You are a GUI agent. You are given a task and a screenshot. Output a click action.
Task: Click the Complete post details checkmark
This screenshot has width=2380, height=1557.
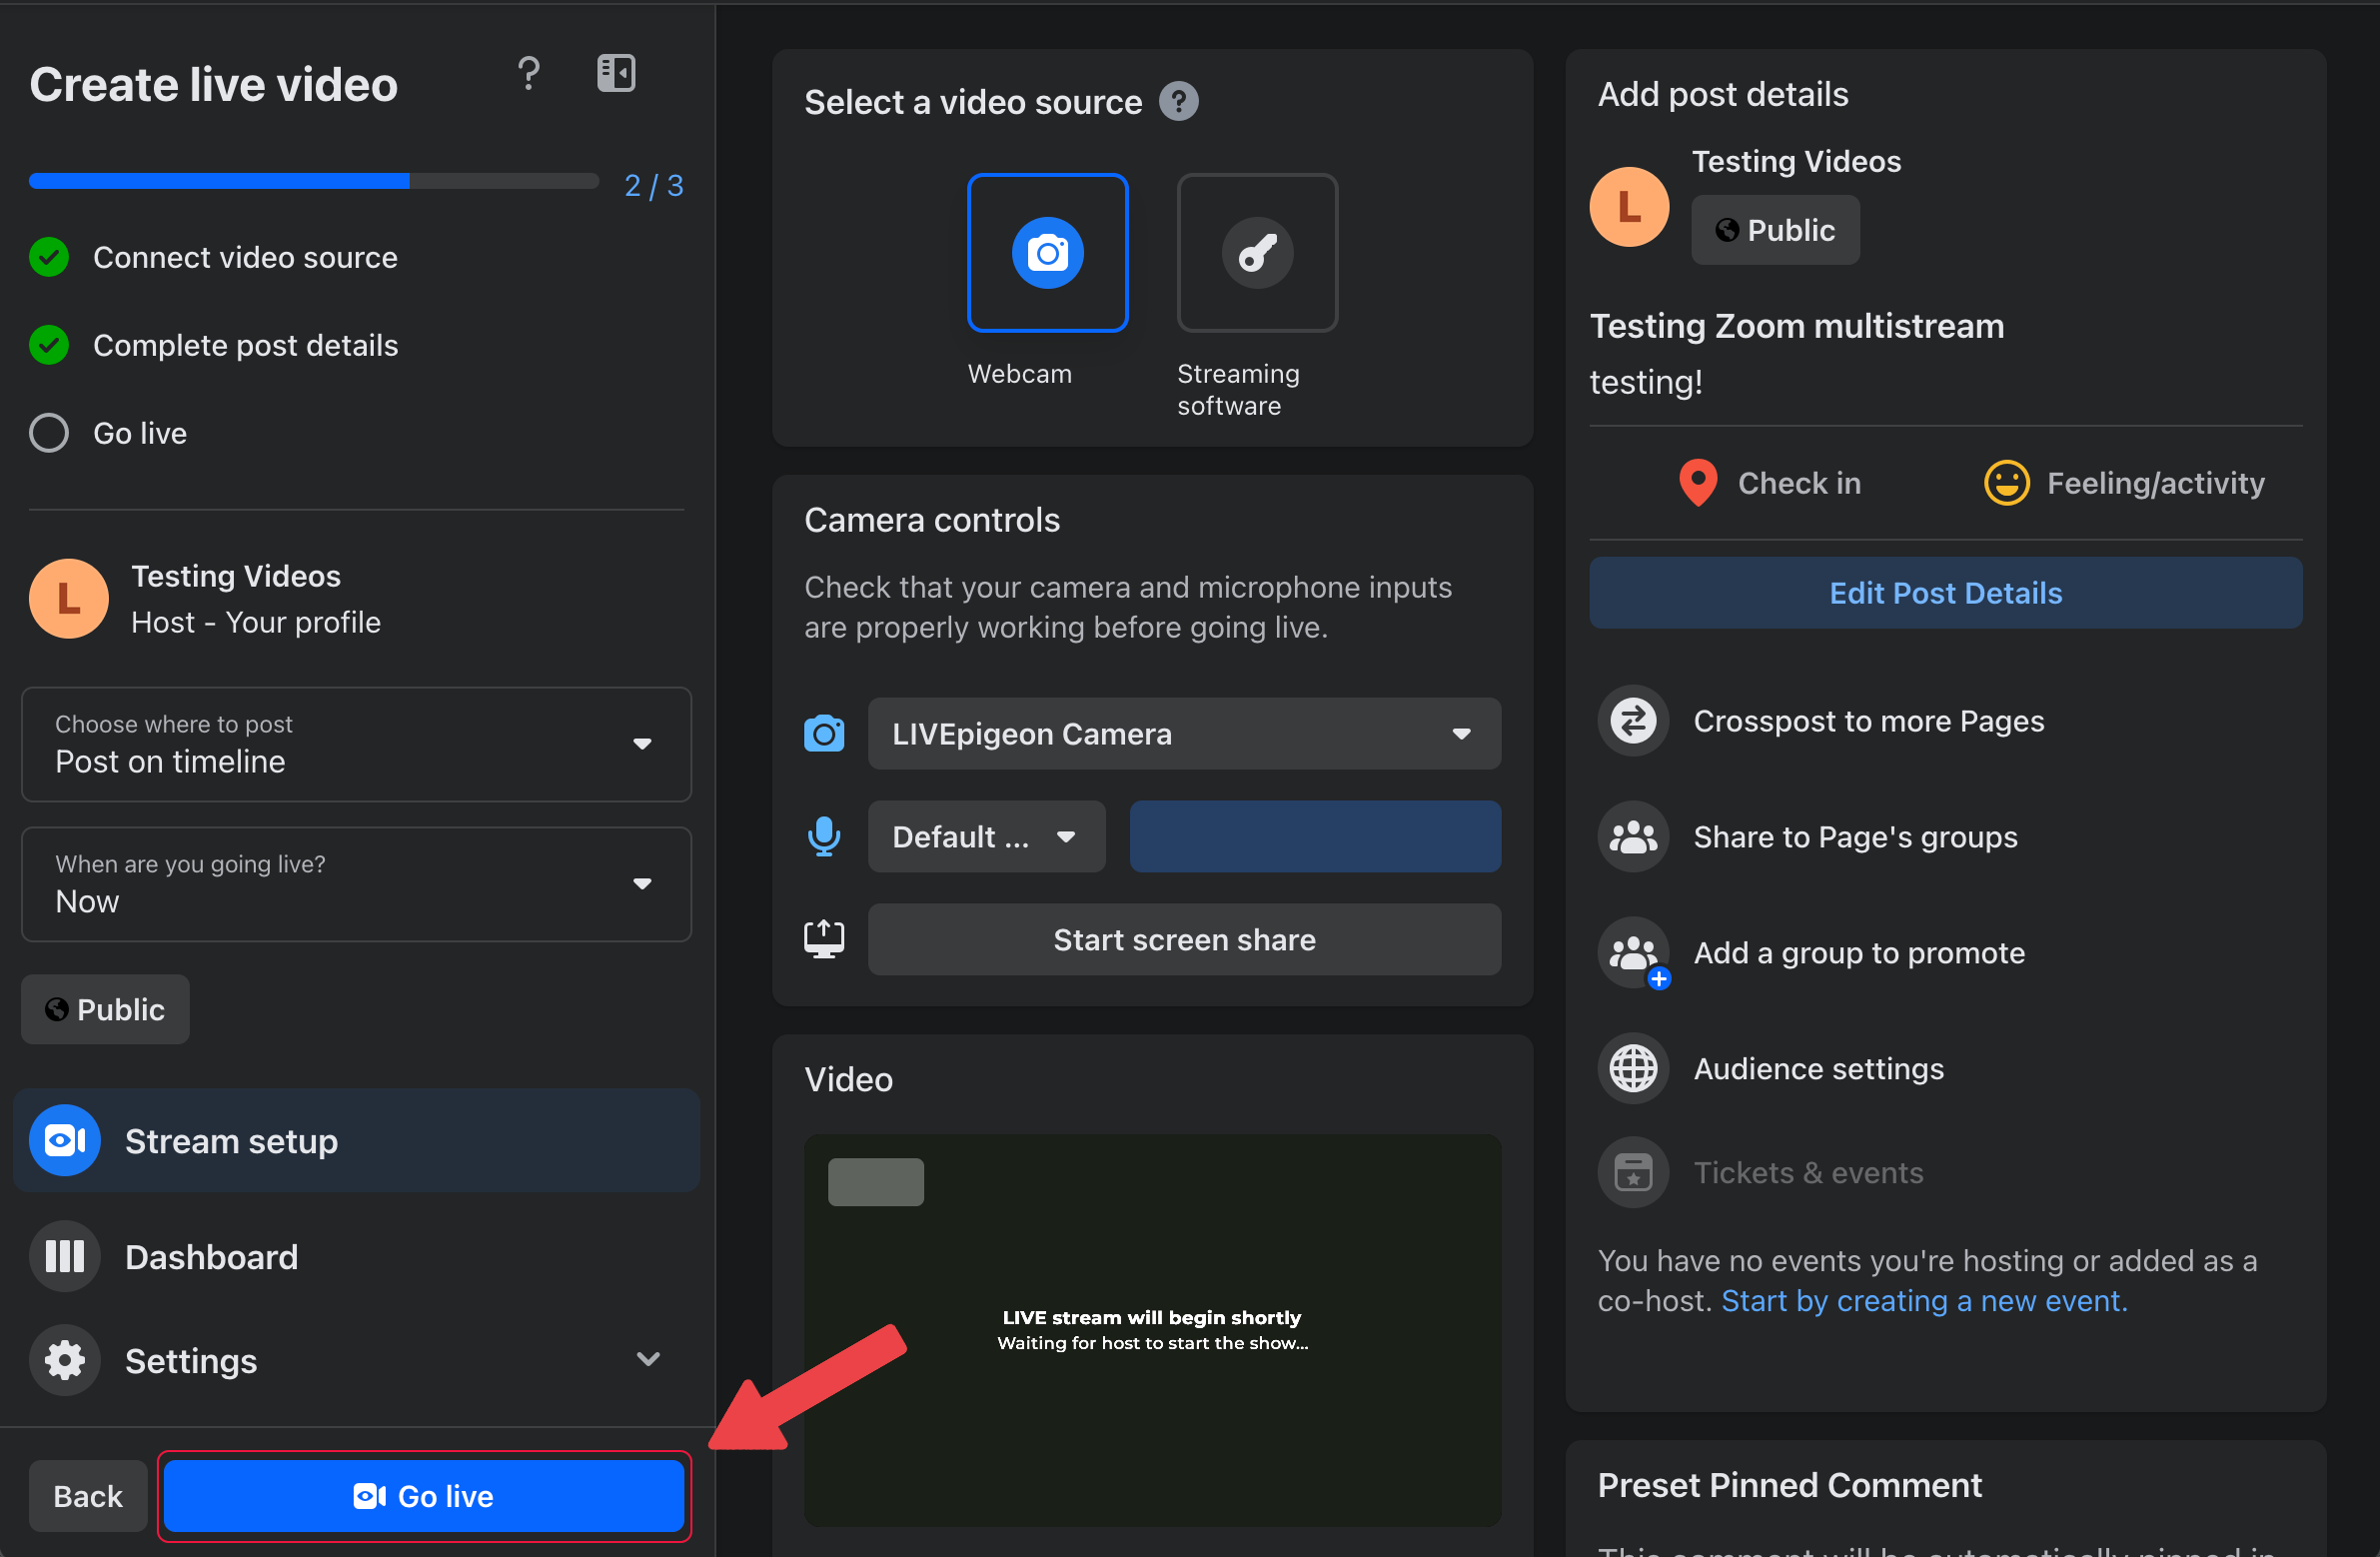pos(49,345)
